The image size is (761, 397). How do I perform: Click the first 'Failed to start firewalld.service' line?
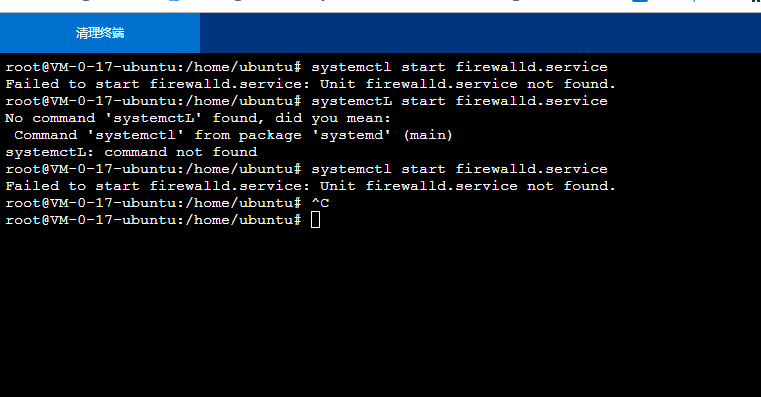[310, 84]
